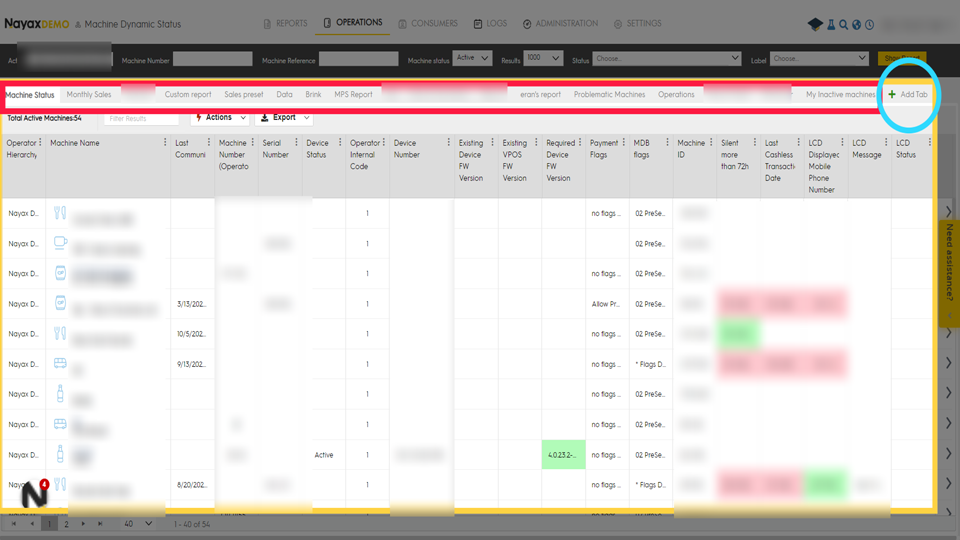Click the yellow Show Report button
The image size is (960, 540).
(x=902, y=58)
